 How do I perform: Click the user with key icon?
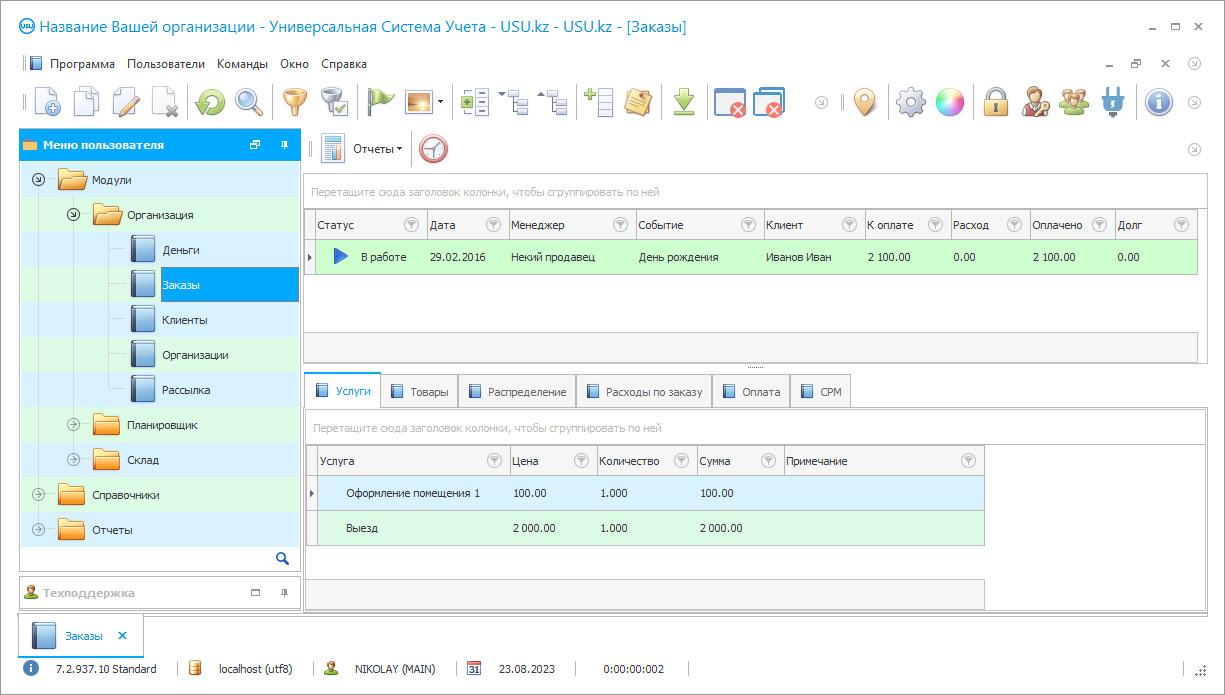pos(1035,102)
